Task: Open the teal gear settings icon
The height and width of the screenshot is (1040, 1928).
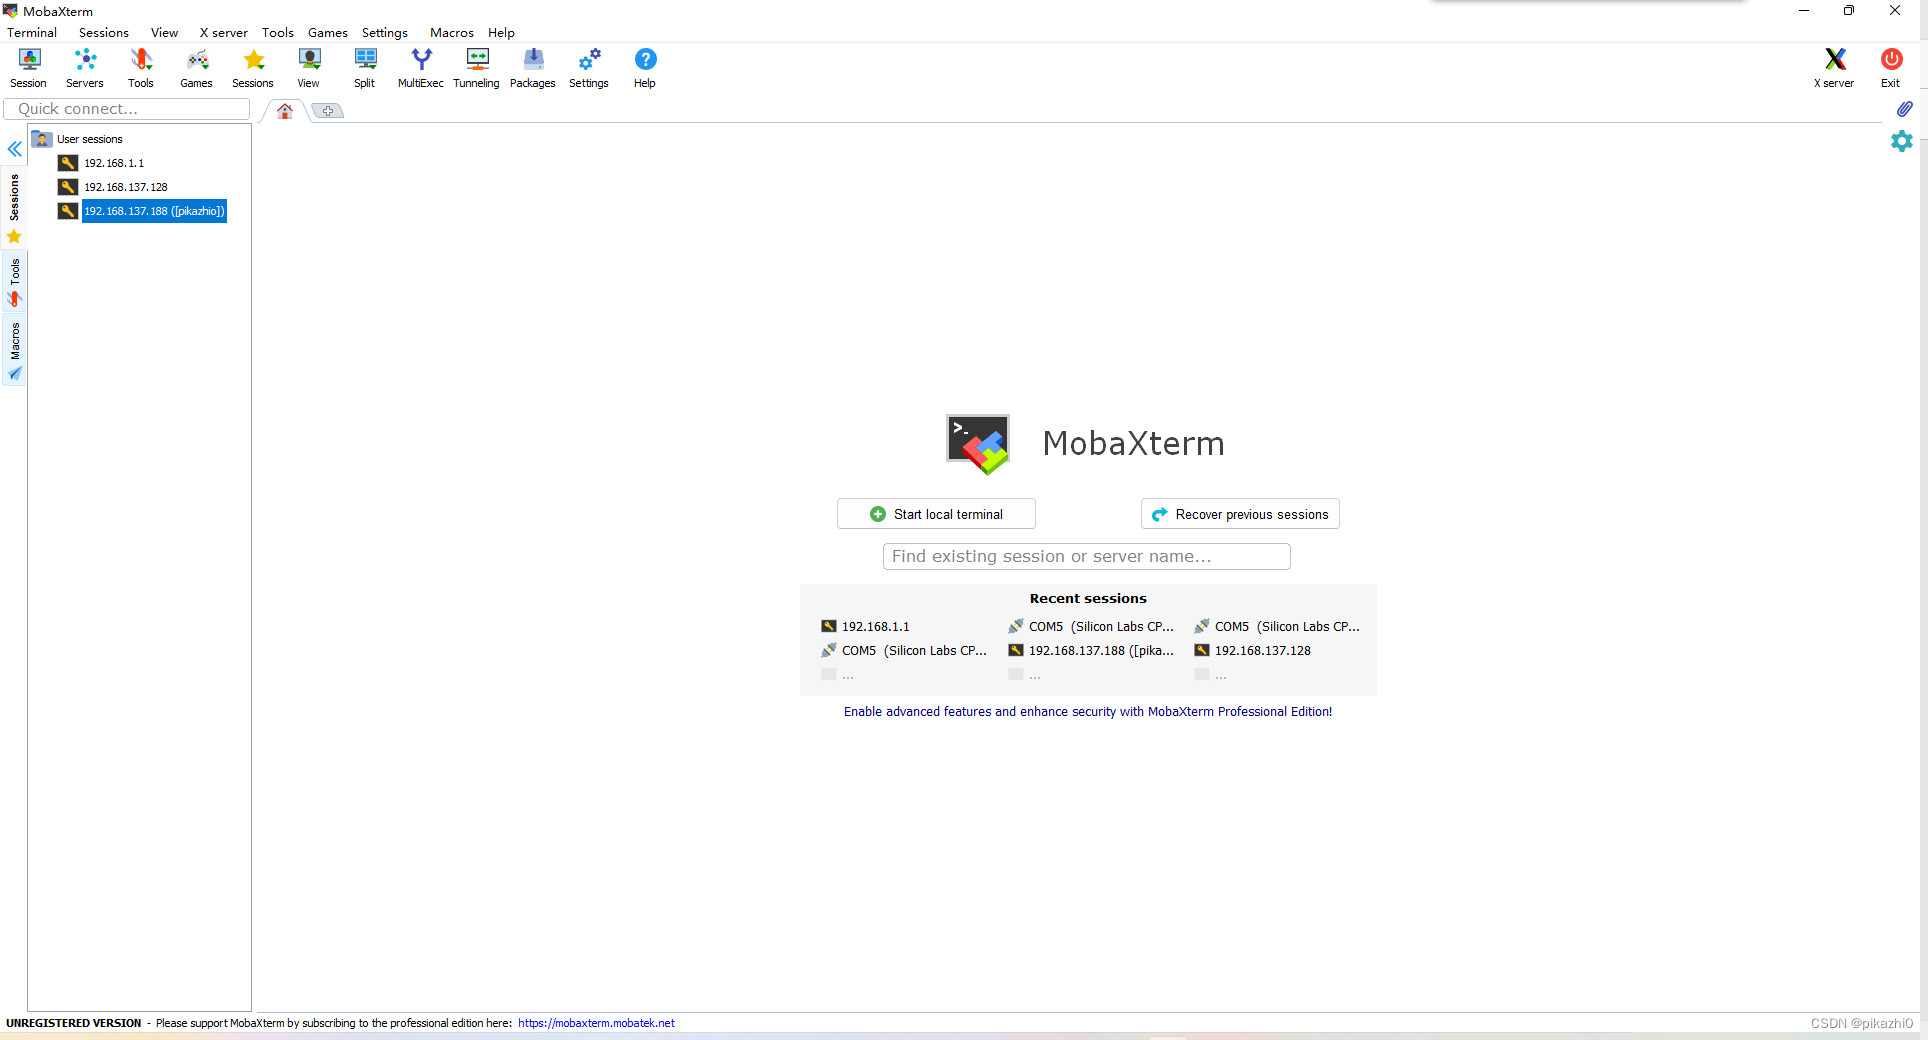Action: click(1902, 141)
